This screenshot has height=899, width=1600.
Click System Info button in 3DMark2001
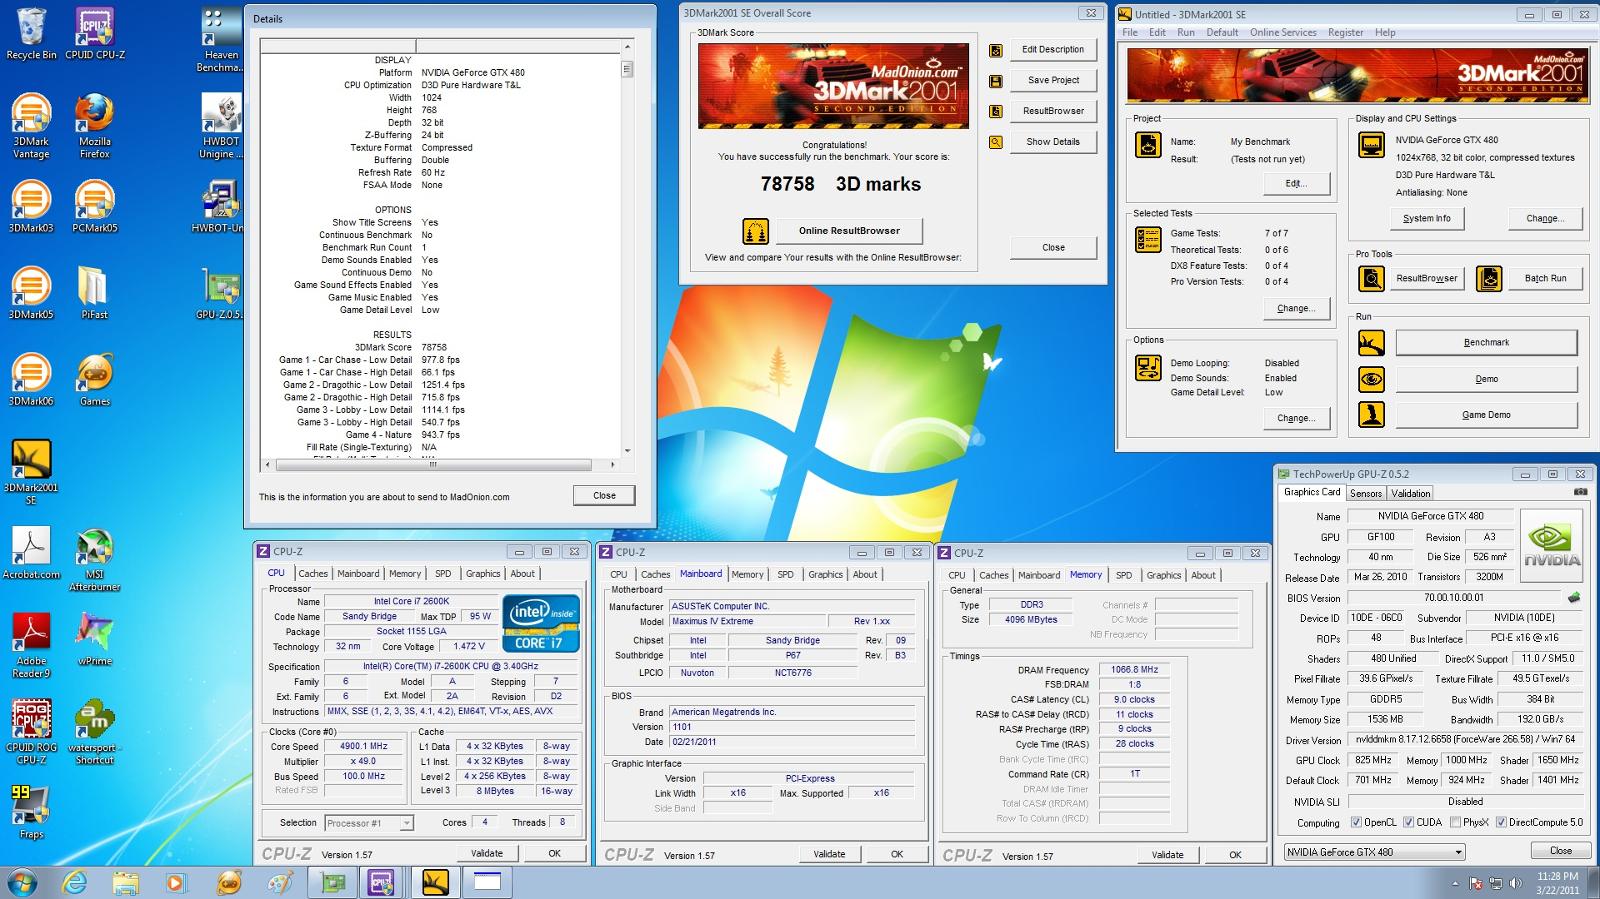pos(1426,218)
